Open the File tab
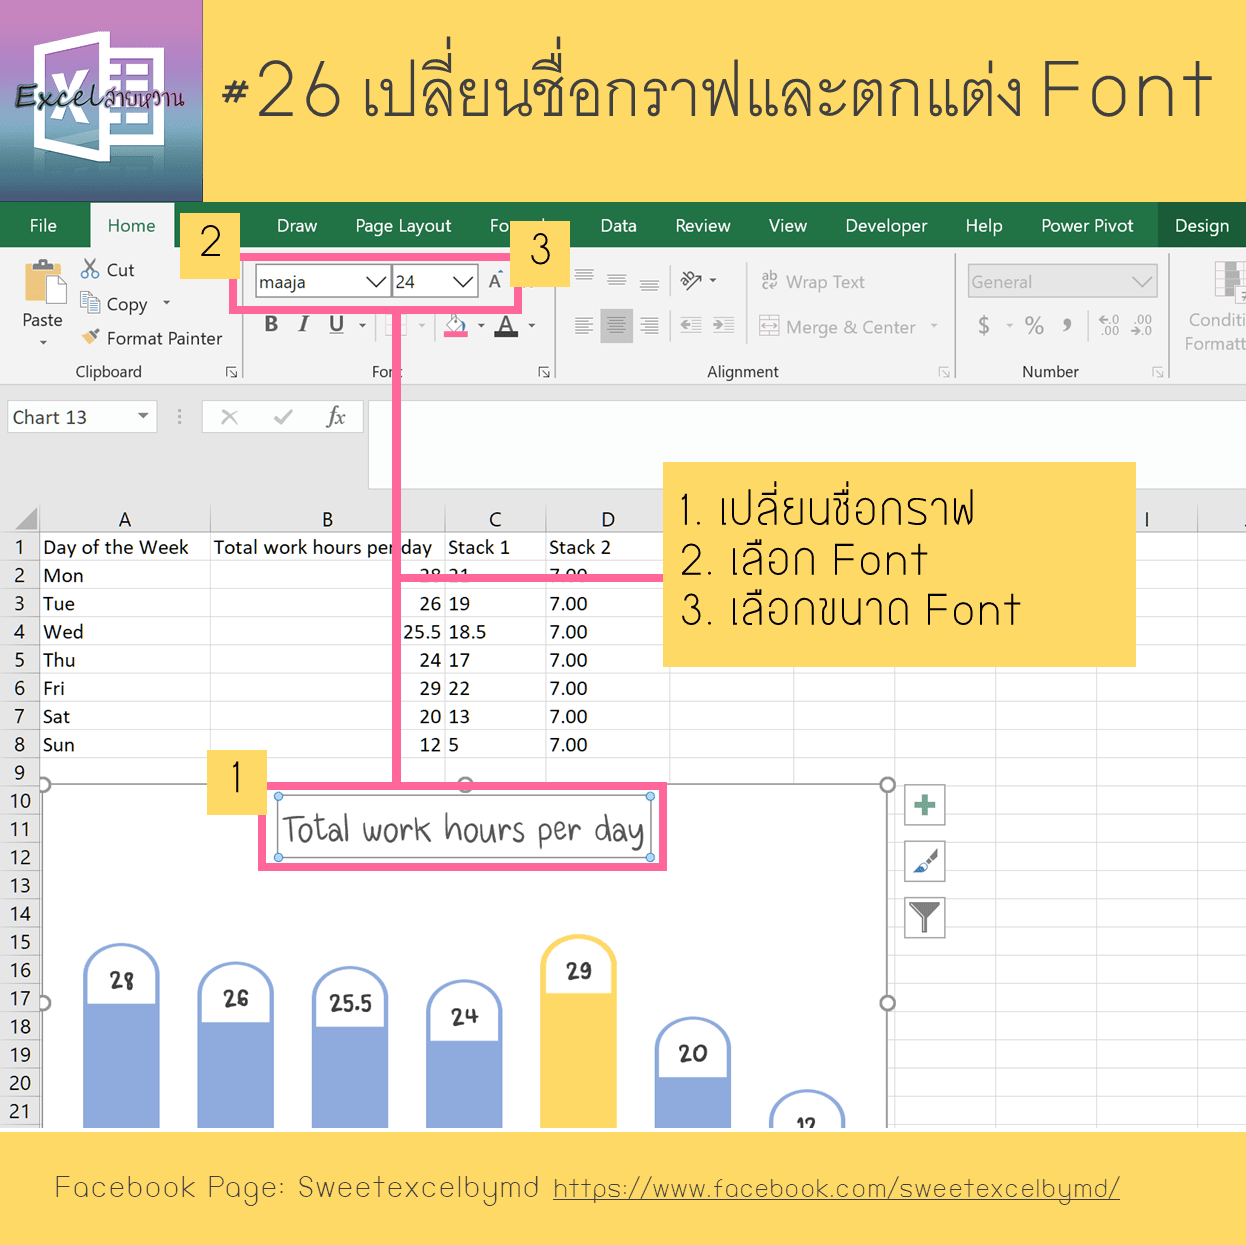This screenshot has width=1246, height=1245. [43, 225]
